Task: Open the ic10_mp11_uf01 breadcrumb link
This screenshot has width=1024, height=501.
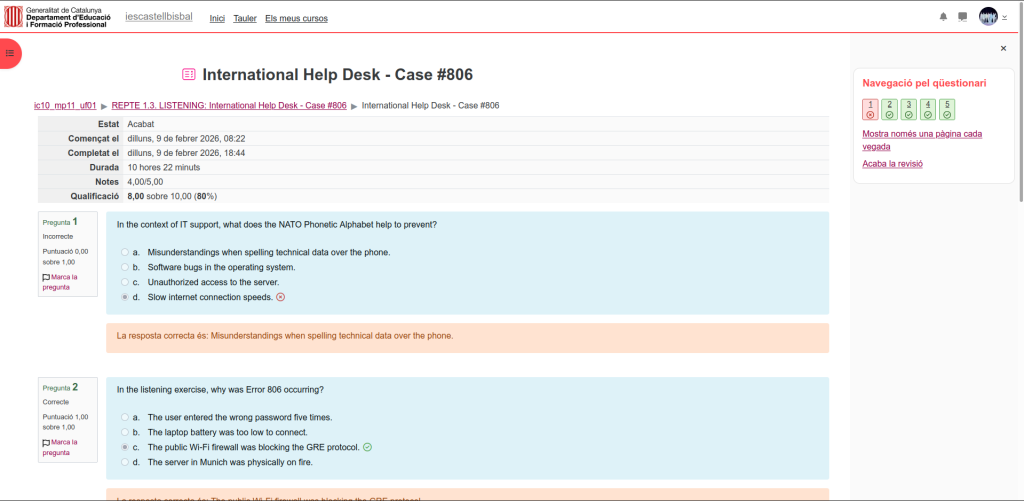Action: click(65, 105)
